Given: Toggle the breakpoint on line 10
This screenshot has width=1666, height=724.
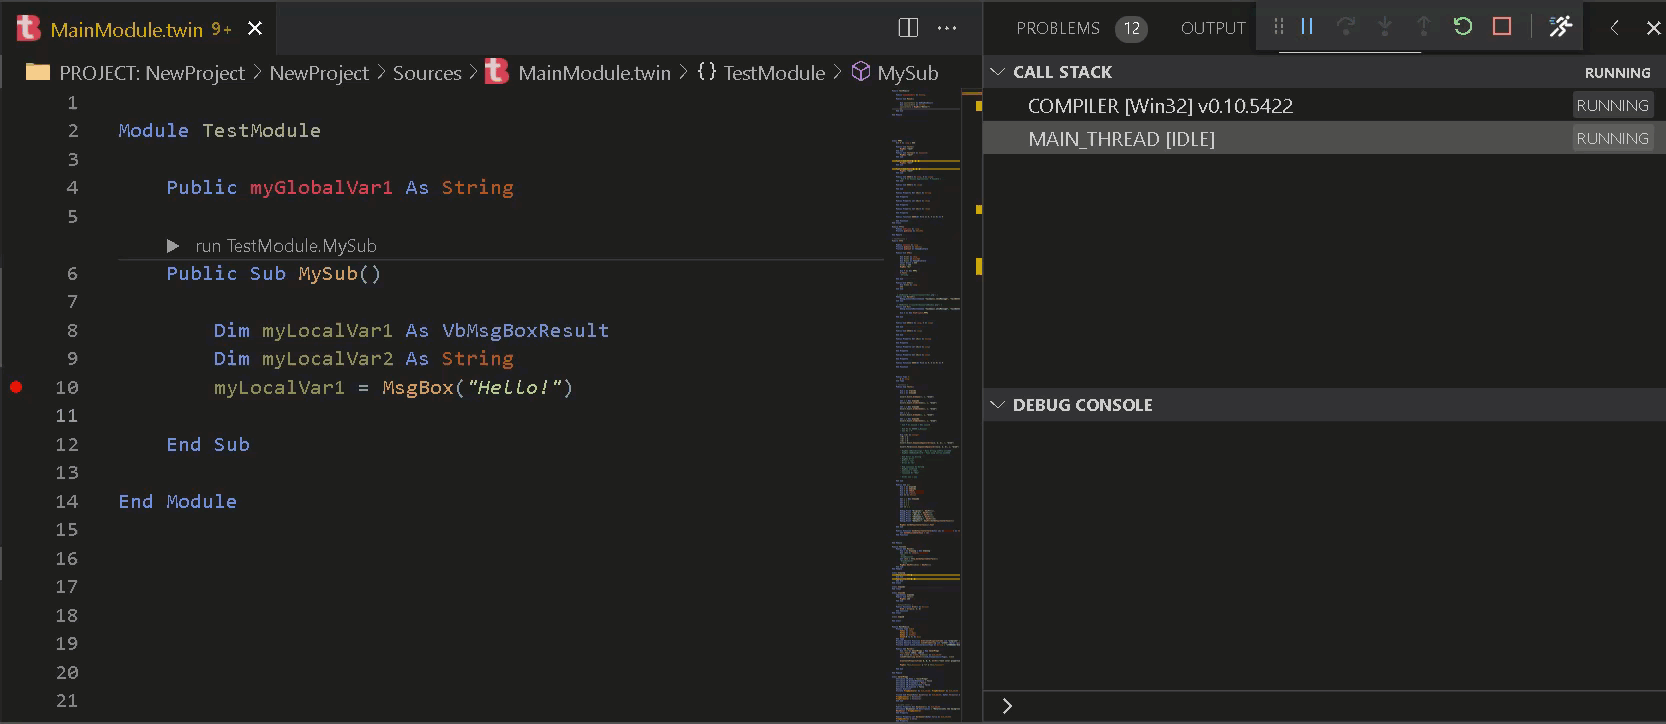Looking at the screenshot, I should (16, 387).
